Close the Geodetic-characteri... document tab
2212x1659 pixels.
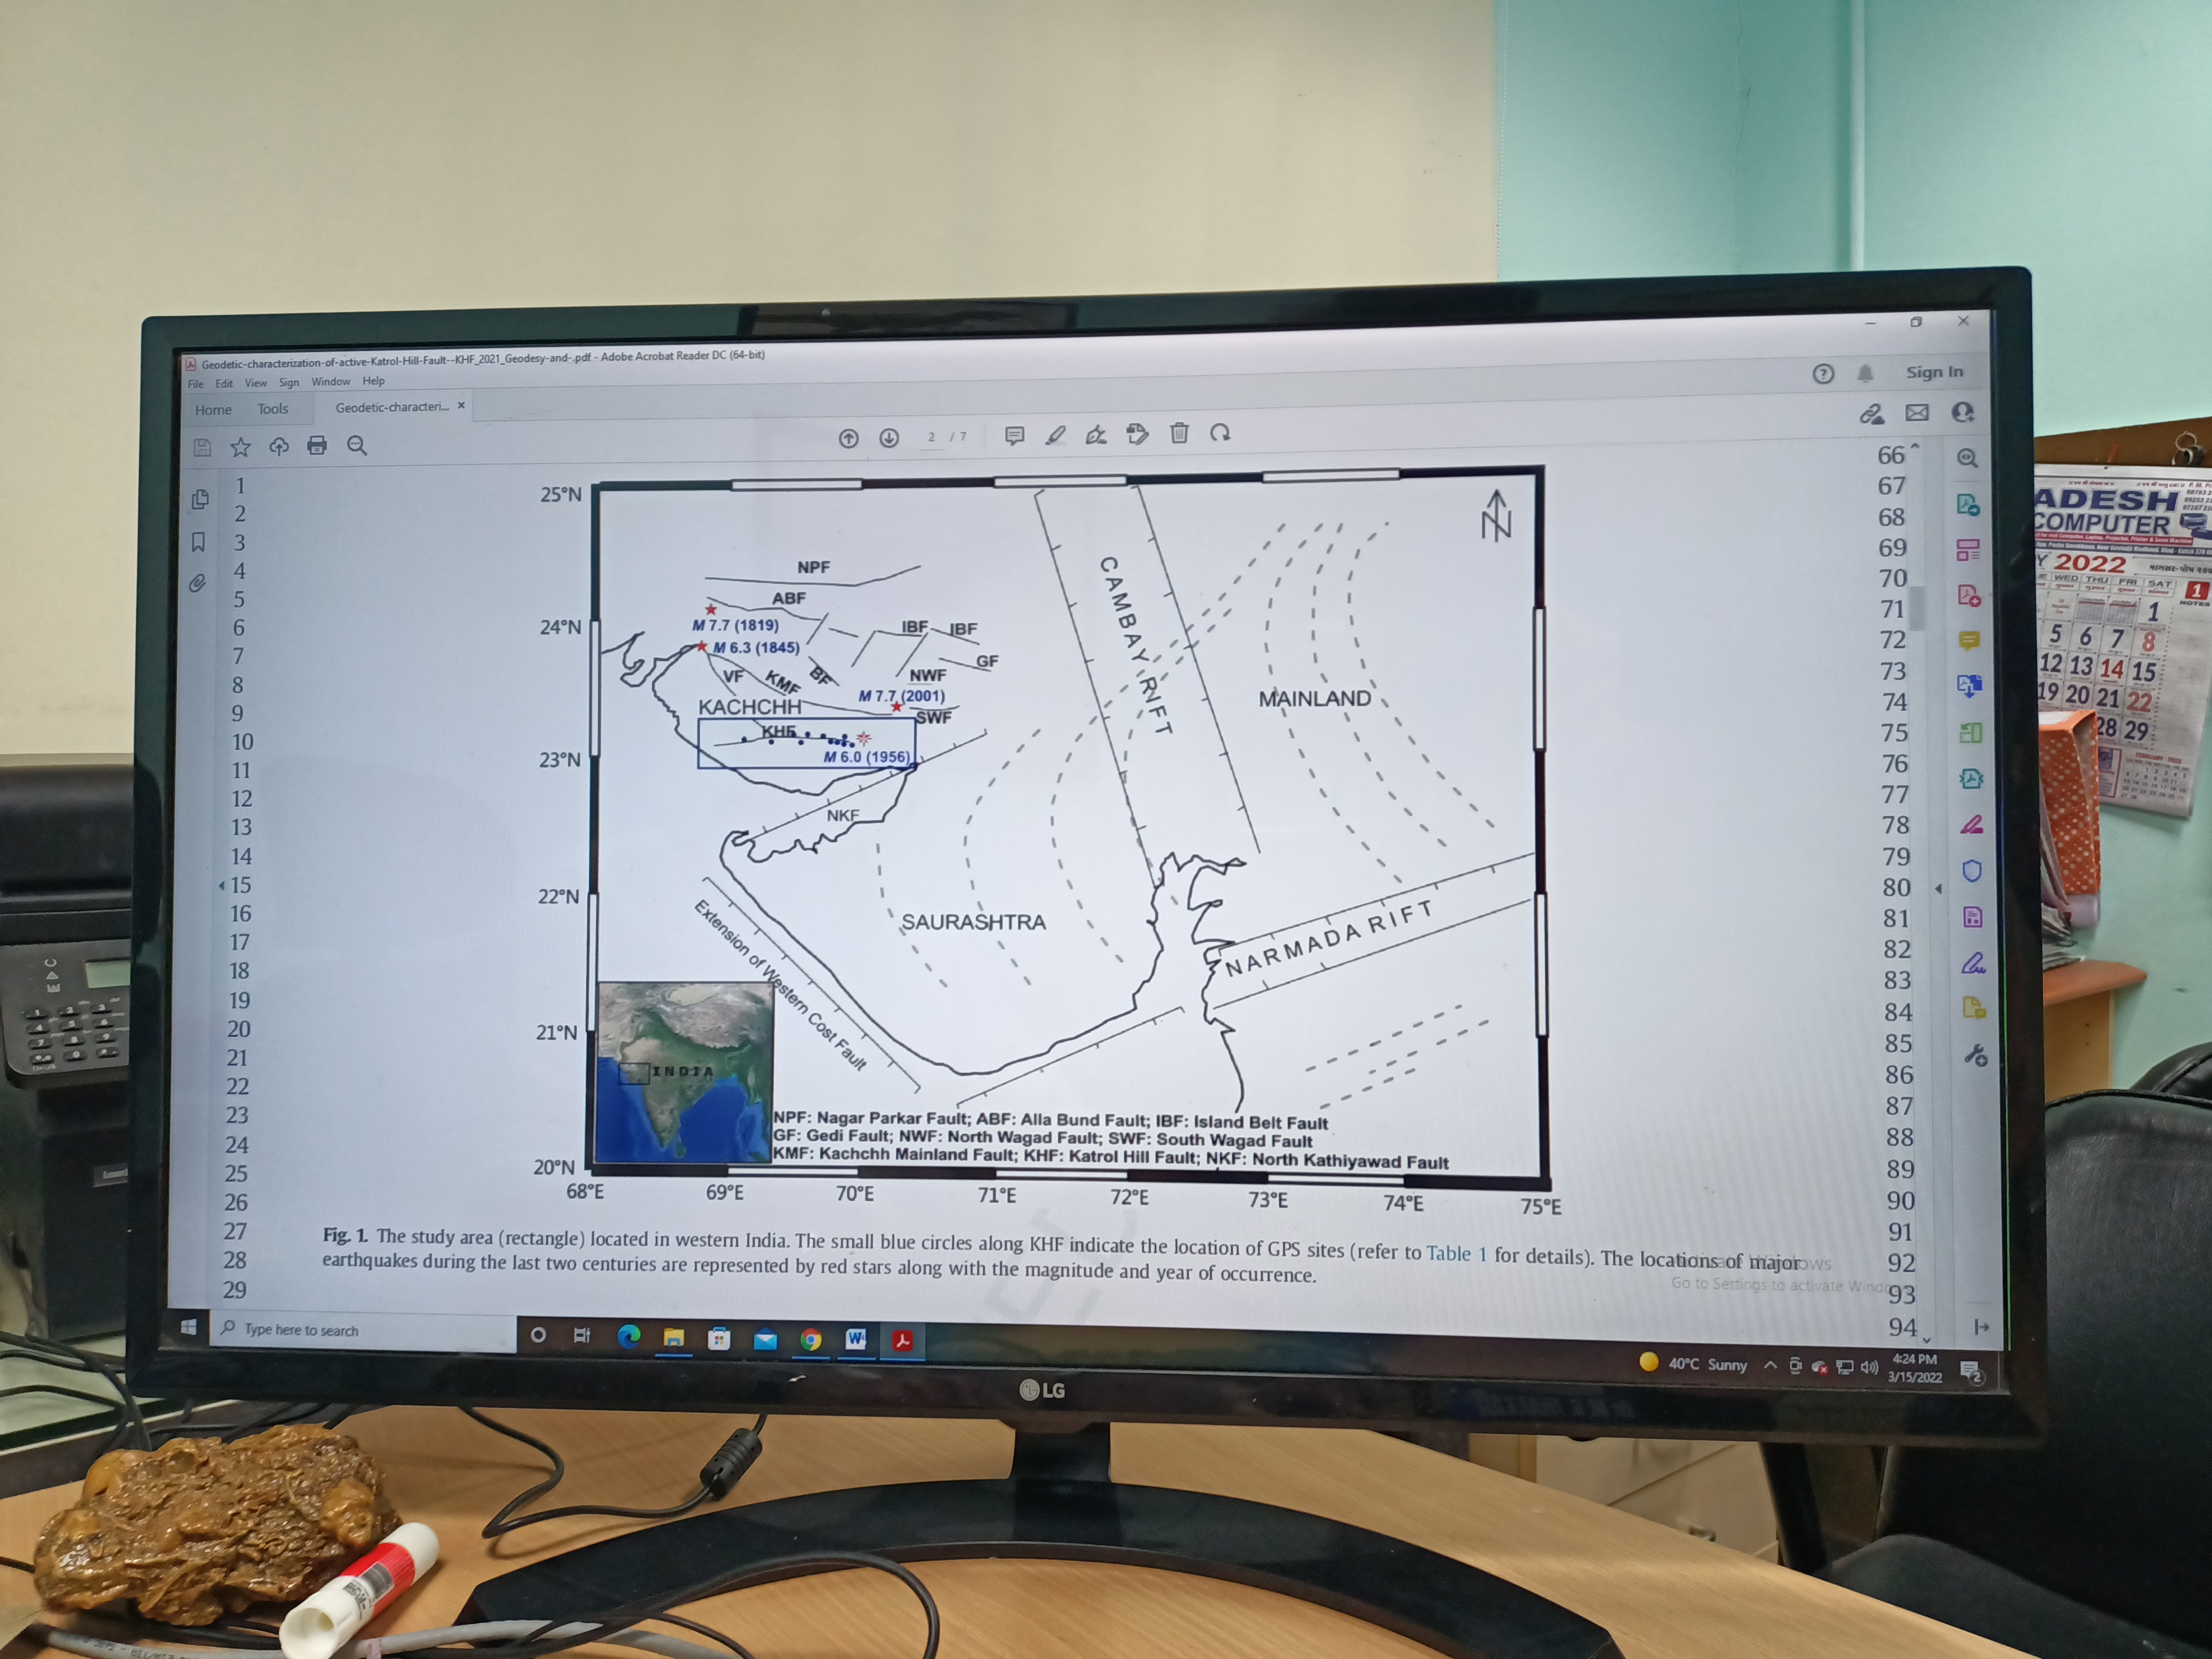click(x=461, y=406)
